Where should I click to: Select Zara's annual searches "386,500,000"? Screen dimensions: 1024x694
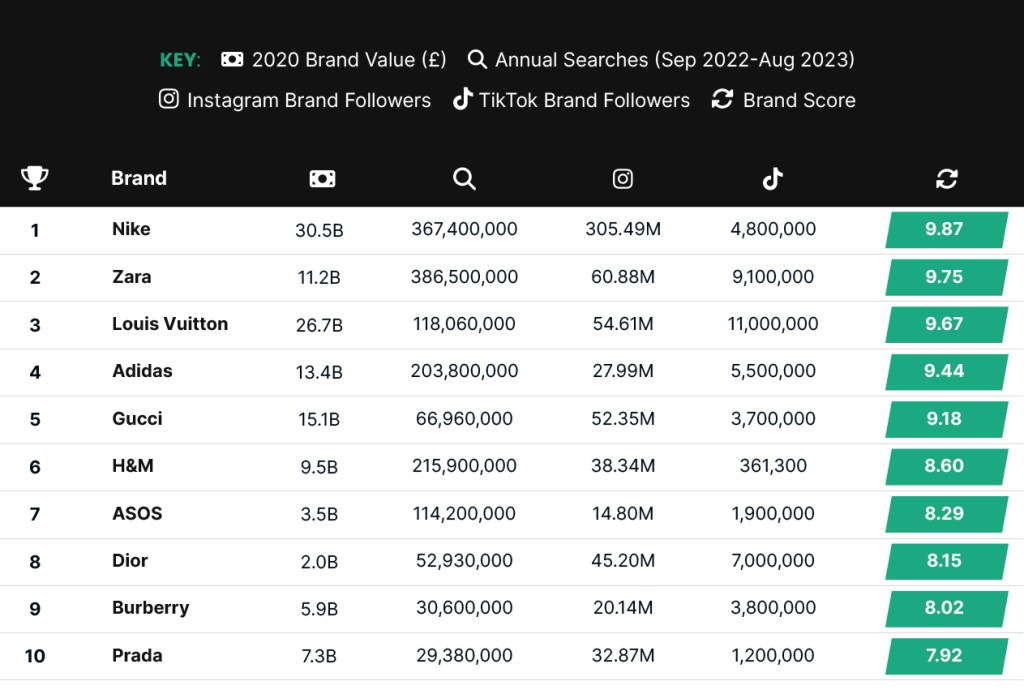tap(464, 277)
